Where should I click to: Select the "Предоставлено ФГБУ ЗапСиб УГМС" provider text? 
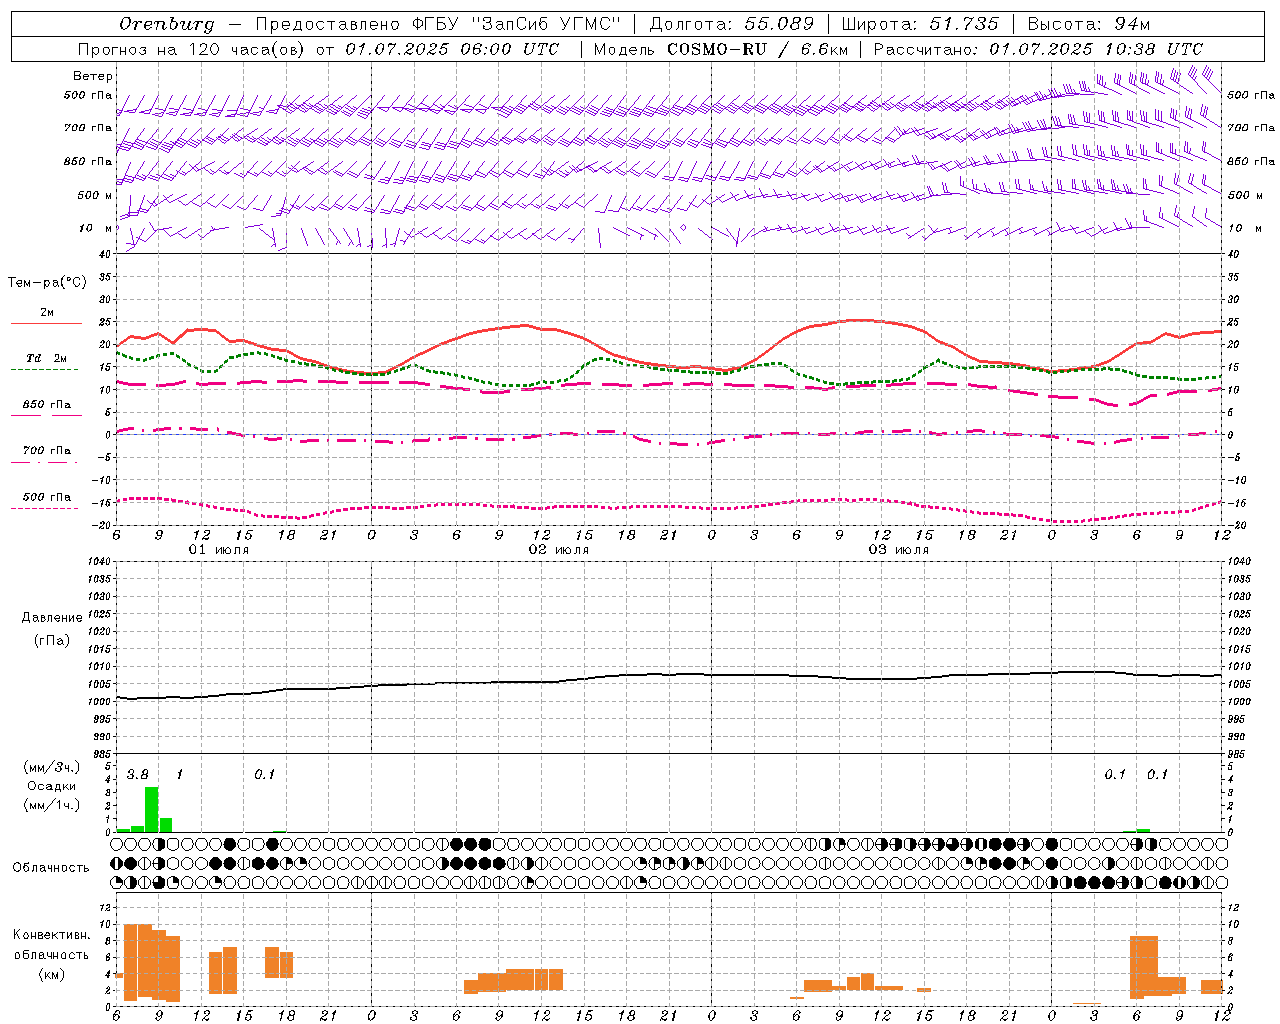point(438,24)
